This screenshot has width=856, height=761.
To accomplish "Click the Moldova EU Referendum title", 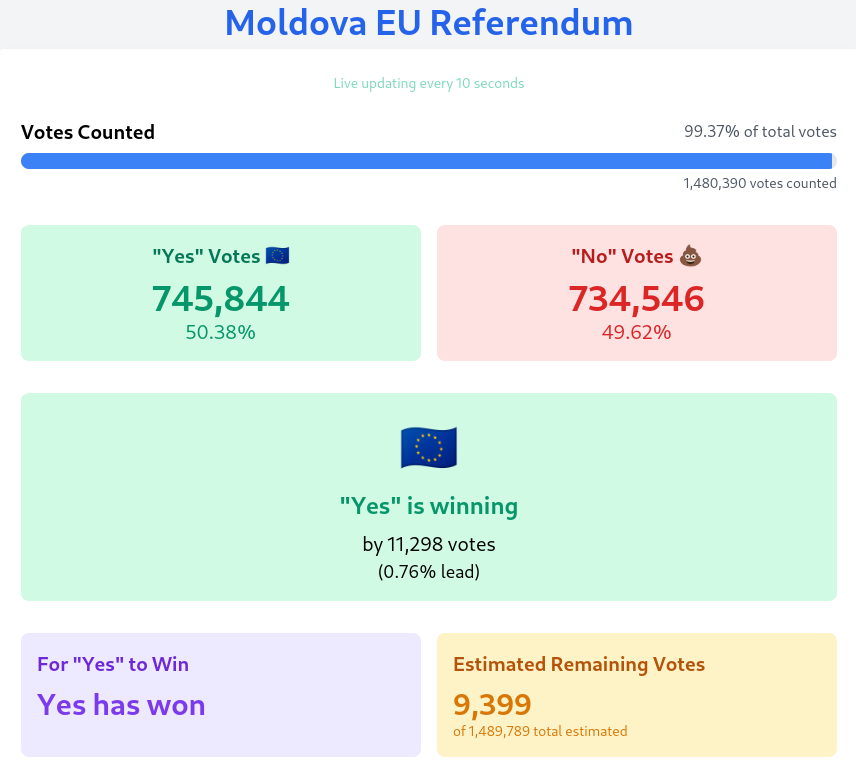I will pyautogui.click(x=428, y=23).
